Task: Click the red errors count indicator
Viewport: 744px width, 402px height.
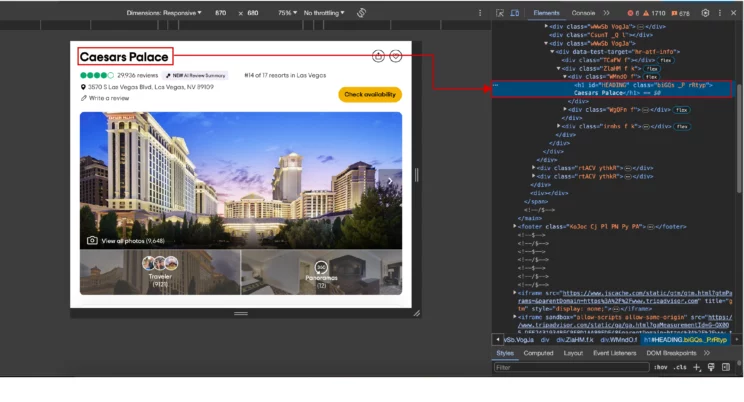Action: point(633,13)
